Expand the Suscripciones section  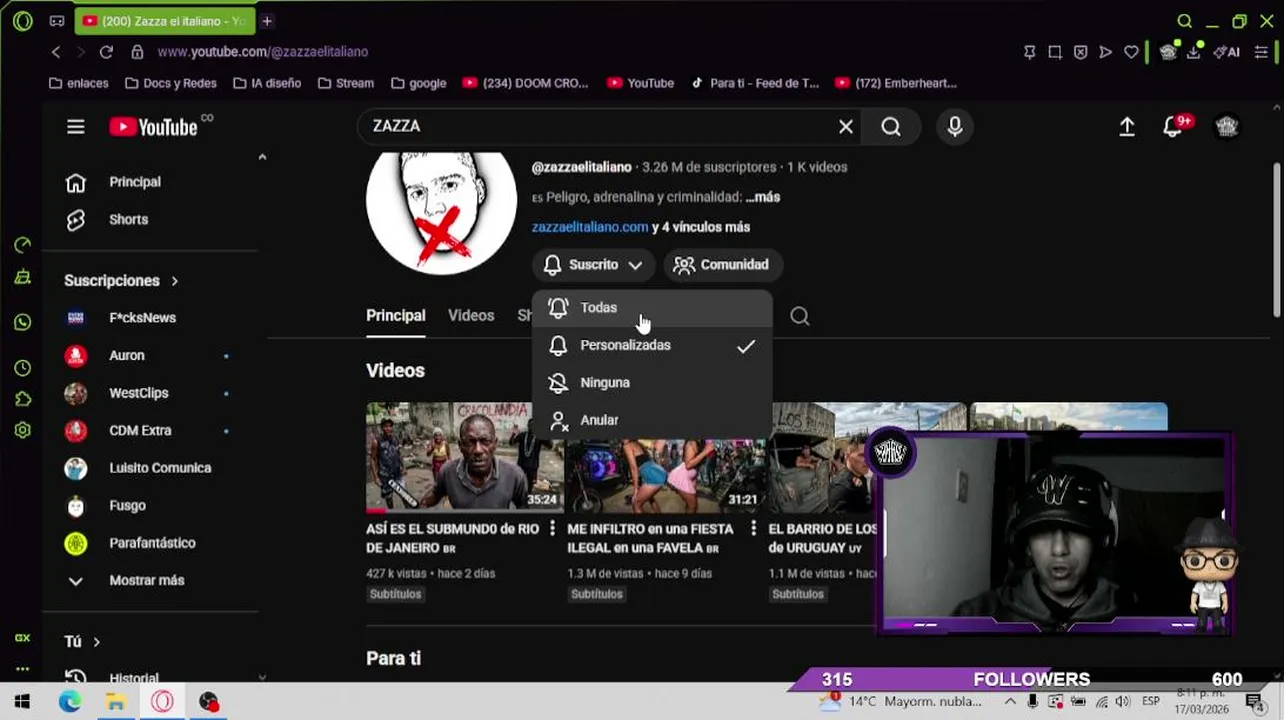(x=121, y=281)
